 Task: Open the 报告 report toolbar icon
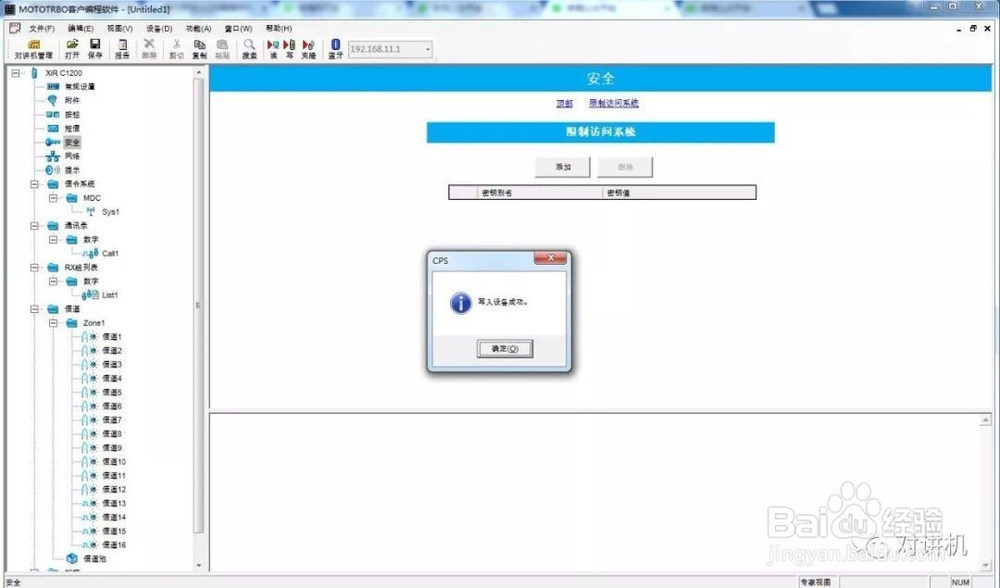pos(122,49)
